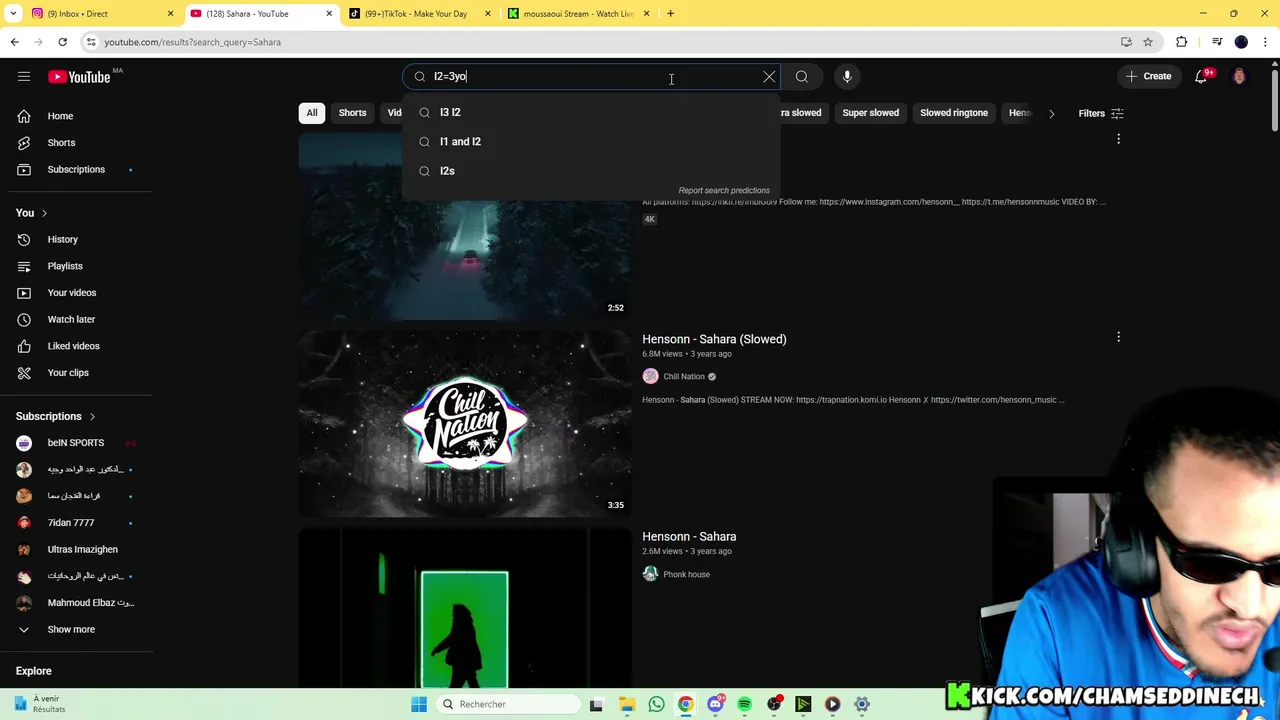
Task: Clear the search box with the X
Action: 769,76
